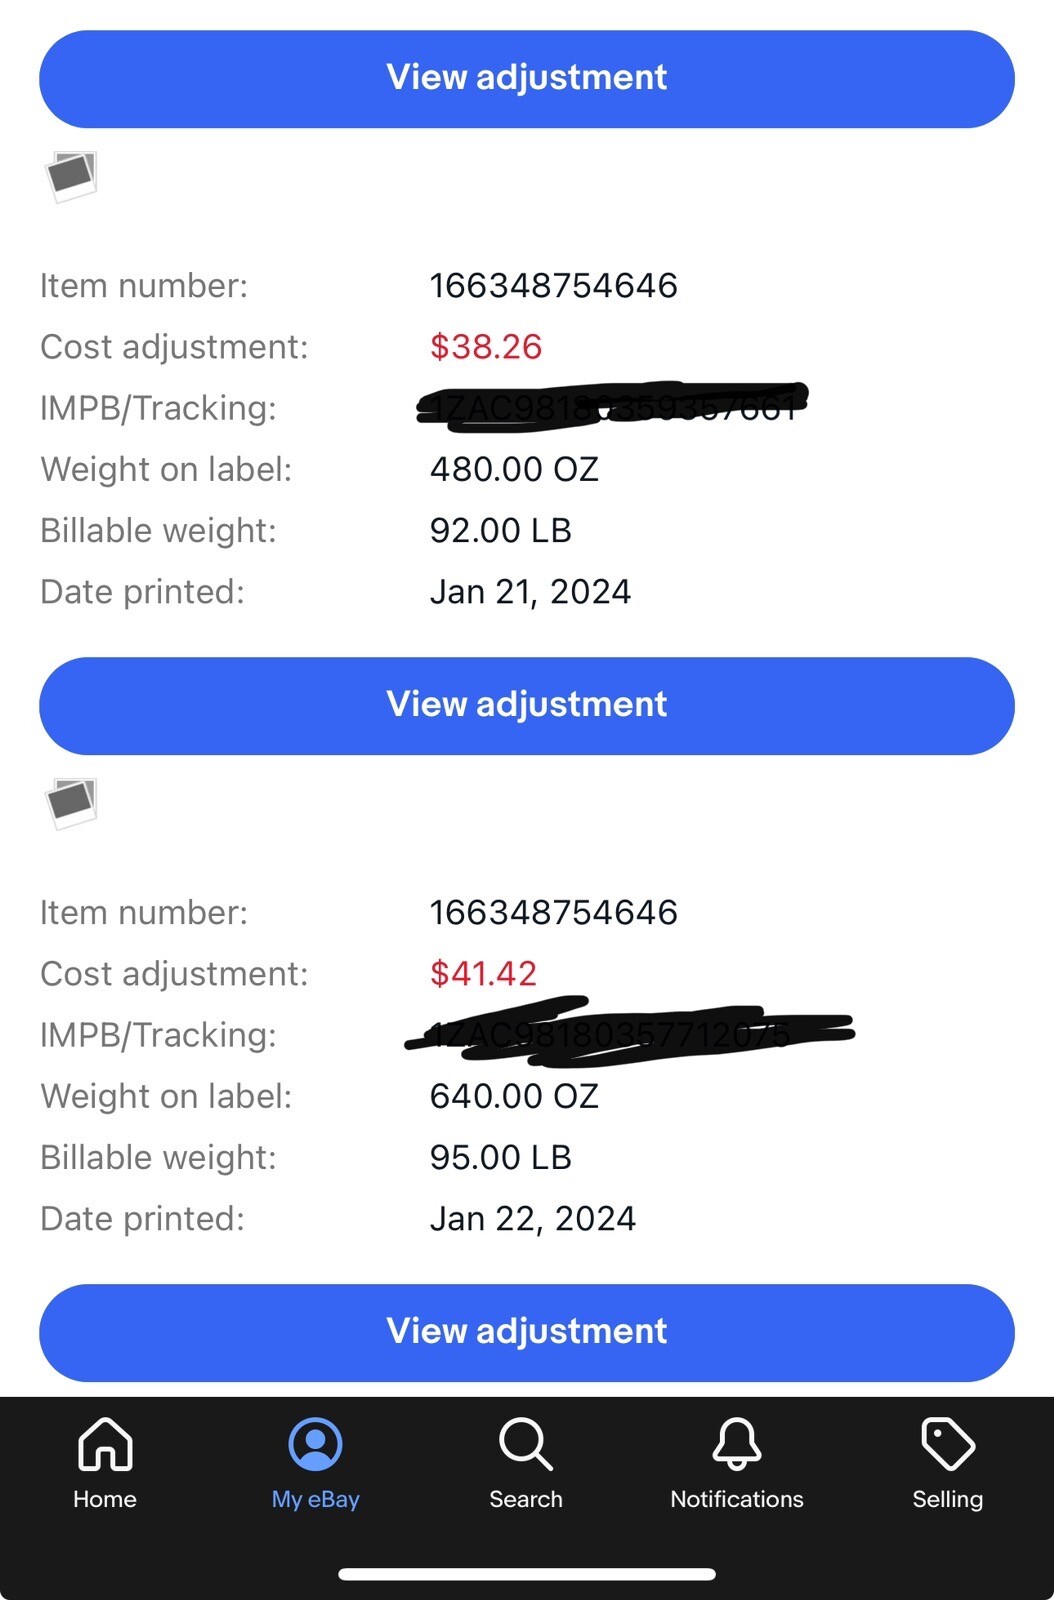Select item number above the $38.26 adjustment
The height and width of the screenshot is (1600, 1054).
553,286
